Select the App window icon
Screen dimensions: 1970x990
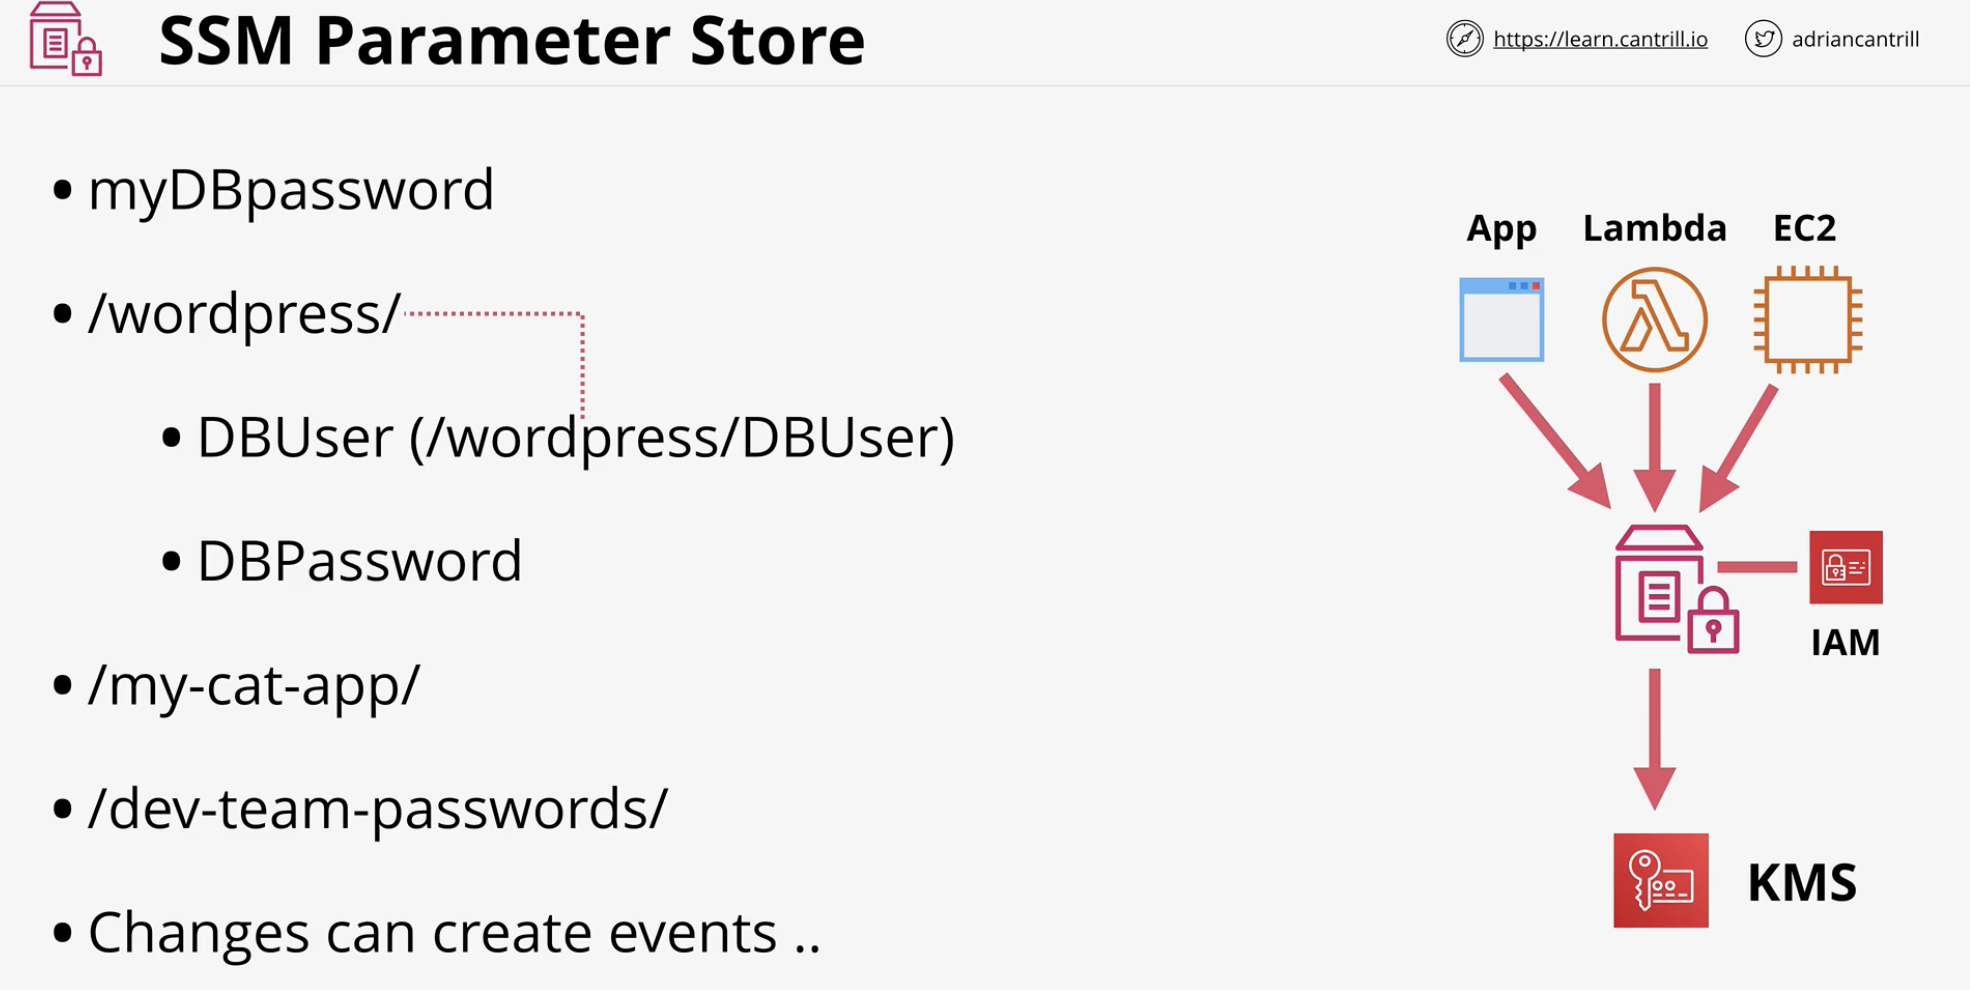pos(1501,320)
